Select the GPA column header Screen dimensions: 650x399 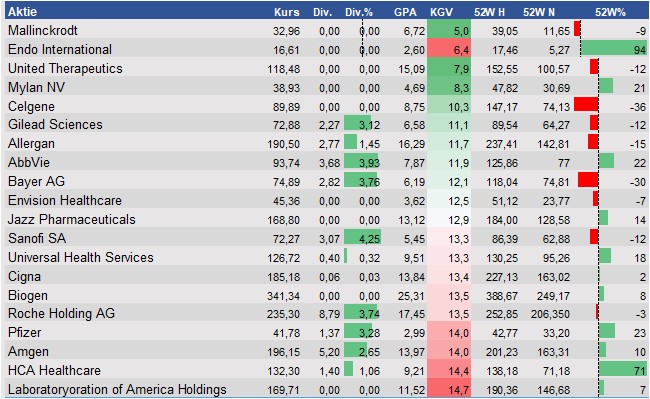[405, 12]
